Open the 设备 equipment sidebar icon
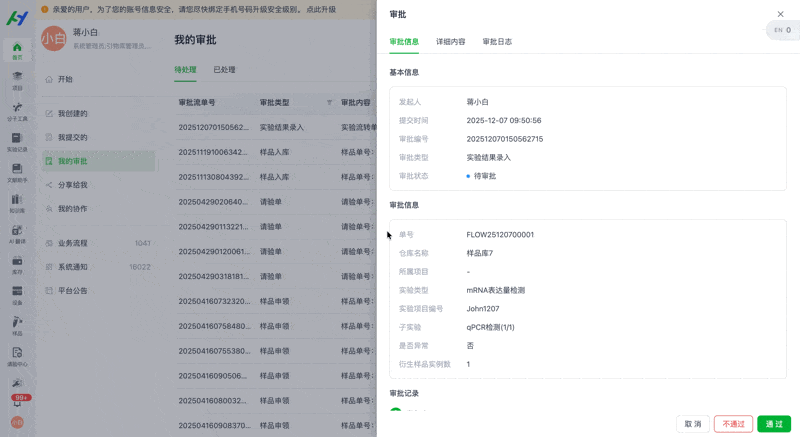This screenshot has height=437, width=800. click(x=17, y=295)
